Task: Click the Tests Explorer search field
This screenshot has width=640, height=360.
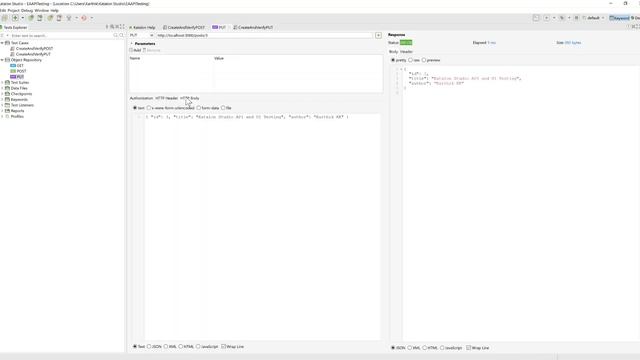Action: pos(61,36)
